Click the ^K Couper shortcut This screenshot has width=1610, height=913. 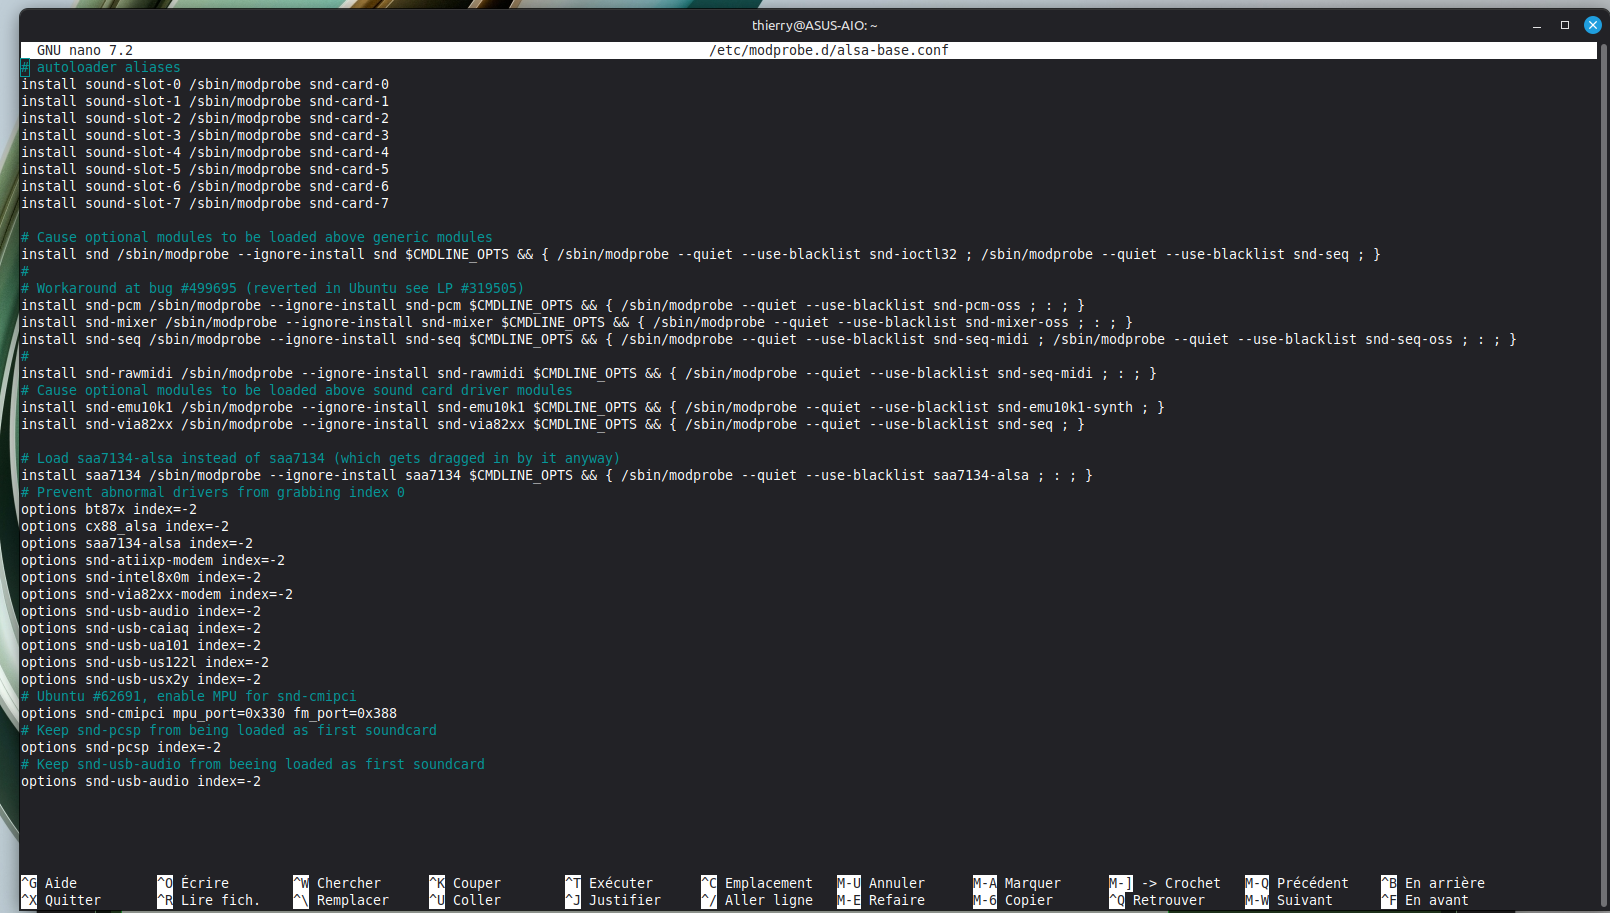[x=466, y=883]
